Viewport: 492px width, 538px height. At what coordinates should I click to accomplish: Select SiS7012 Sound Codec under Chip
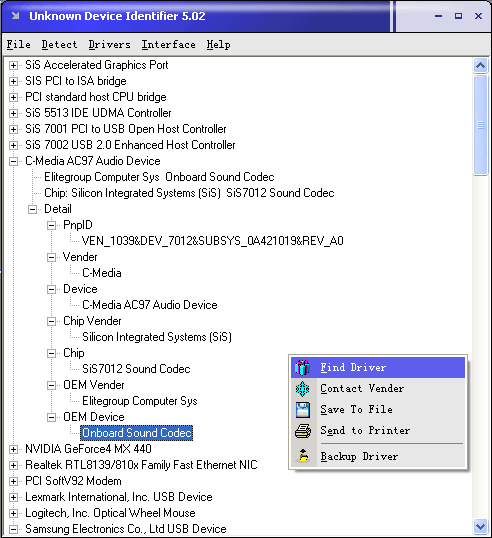(x=136, y=369)
